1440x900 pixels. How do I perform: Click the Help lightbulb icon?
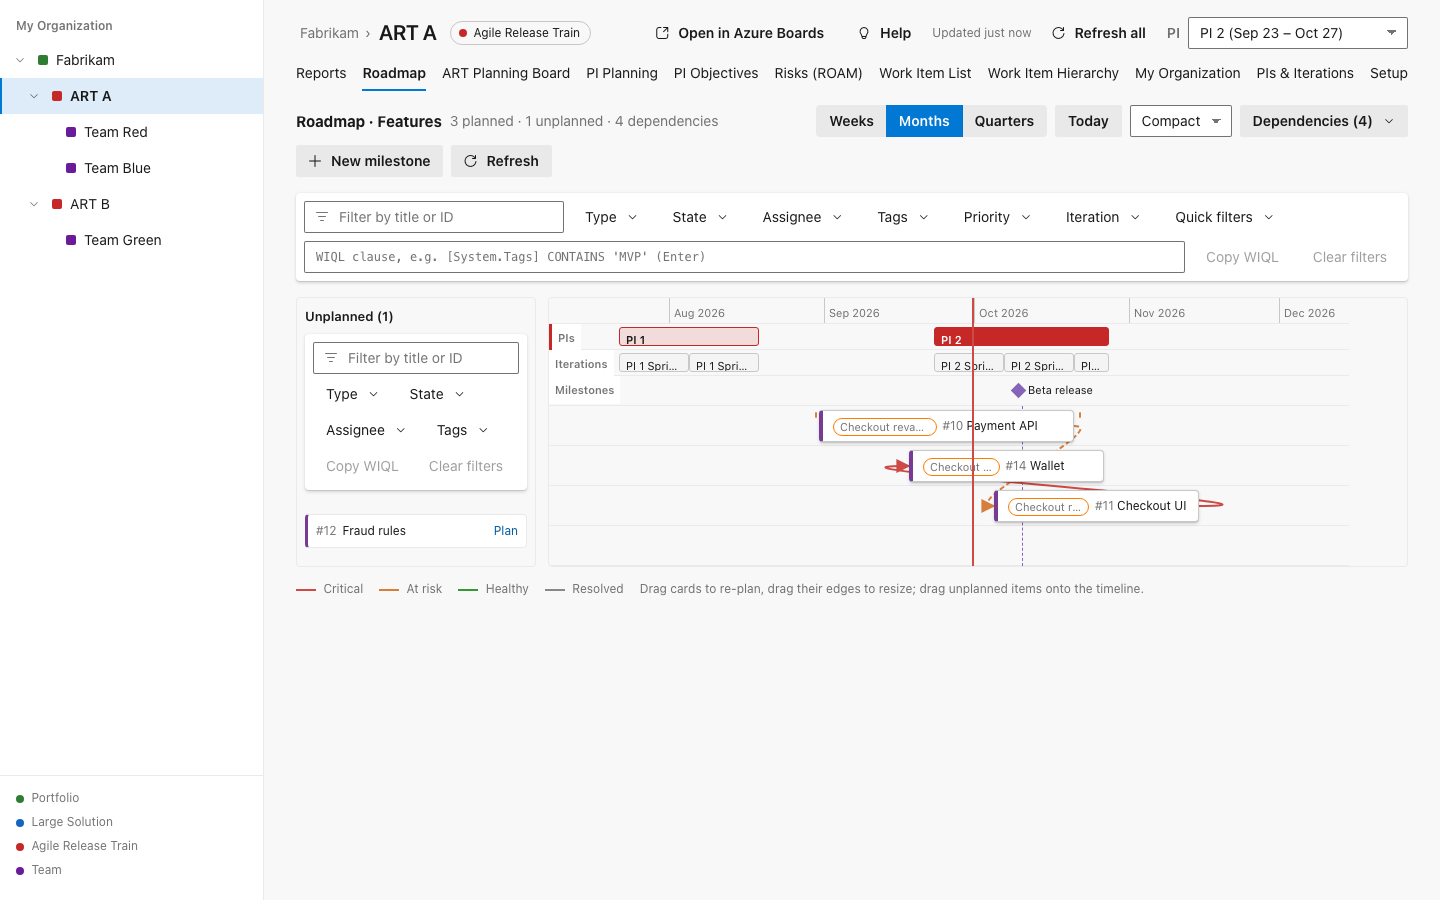(864, 33)
